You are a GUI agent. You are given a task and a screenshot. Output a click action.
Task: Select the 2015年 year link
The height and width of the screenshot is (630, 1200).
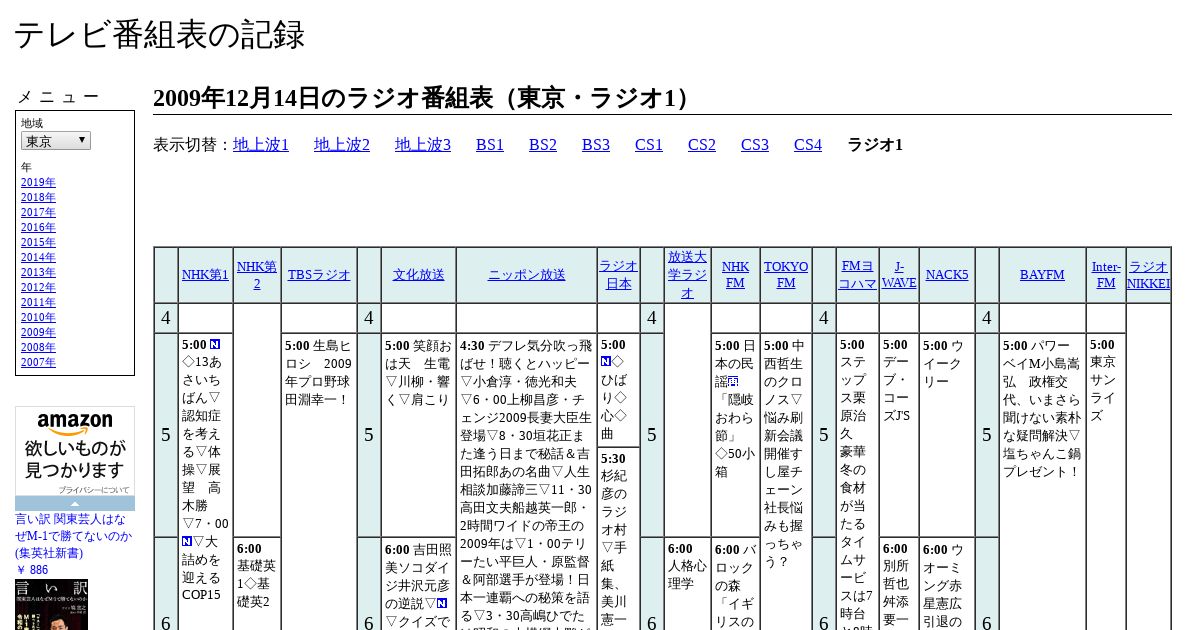38,242
